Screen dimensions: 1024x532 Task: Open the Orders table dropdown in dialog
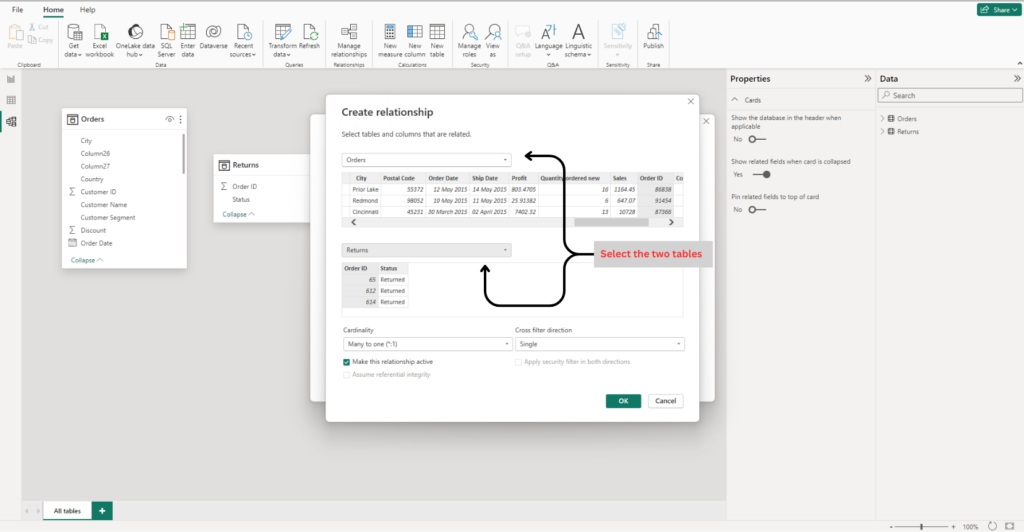click(x=426, y=160)
